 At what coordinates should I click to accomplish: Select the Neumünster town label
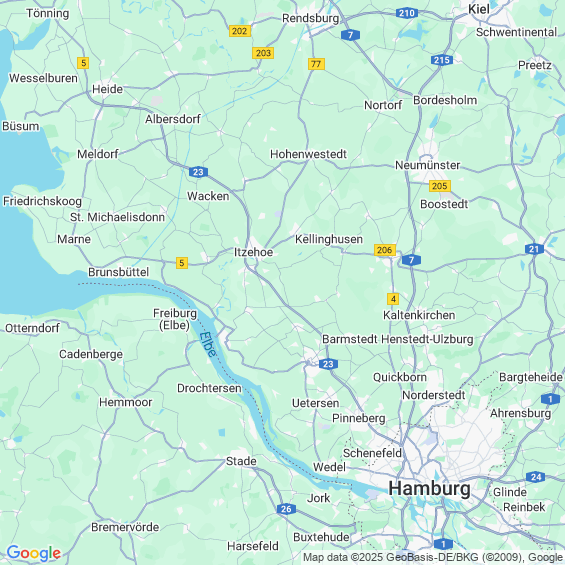[428, 165]
